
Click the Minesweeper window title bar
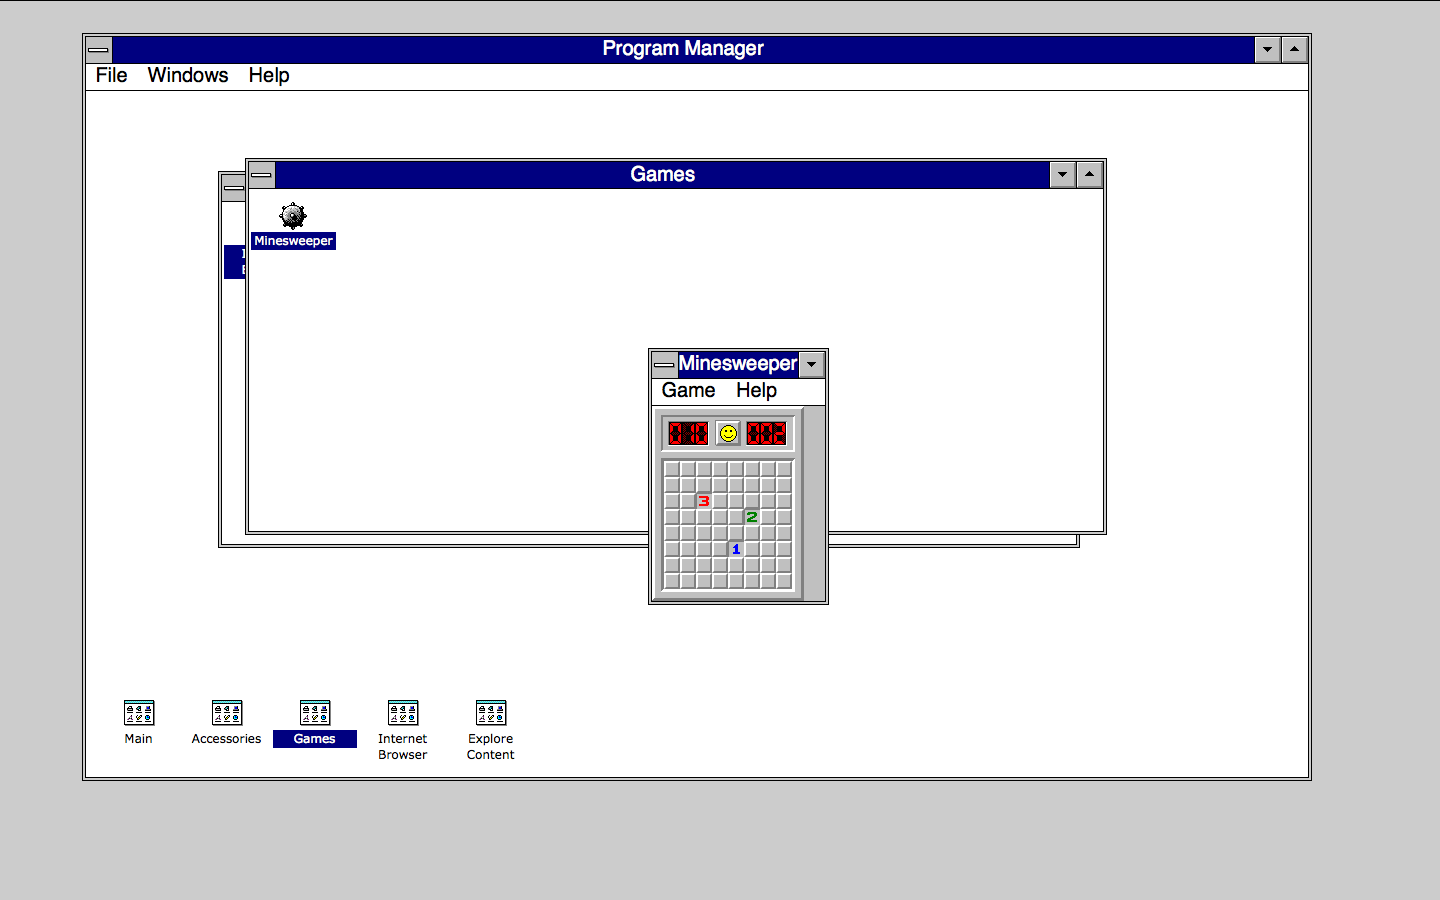(738, 364)
